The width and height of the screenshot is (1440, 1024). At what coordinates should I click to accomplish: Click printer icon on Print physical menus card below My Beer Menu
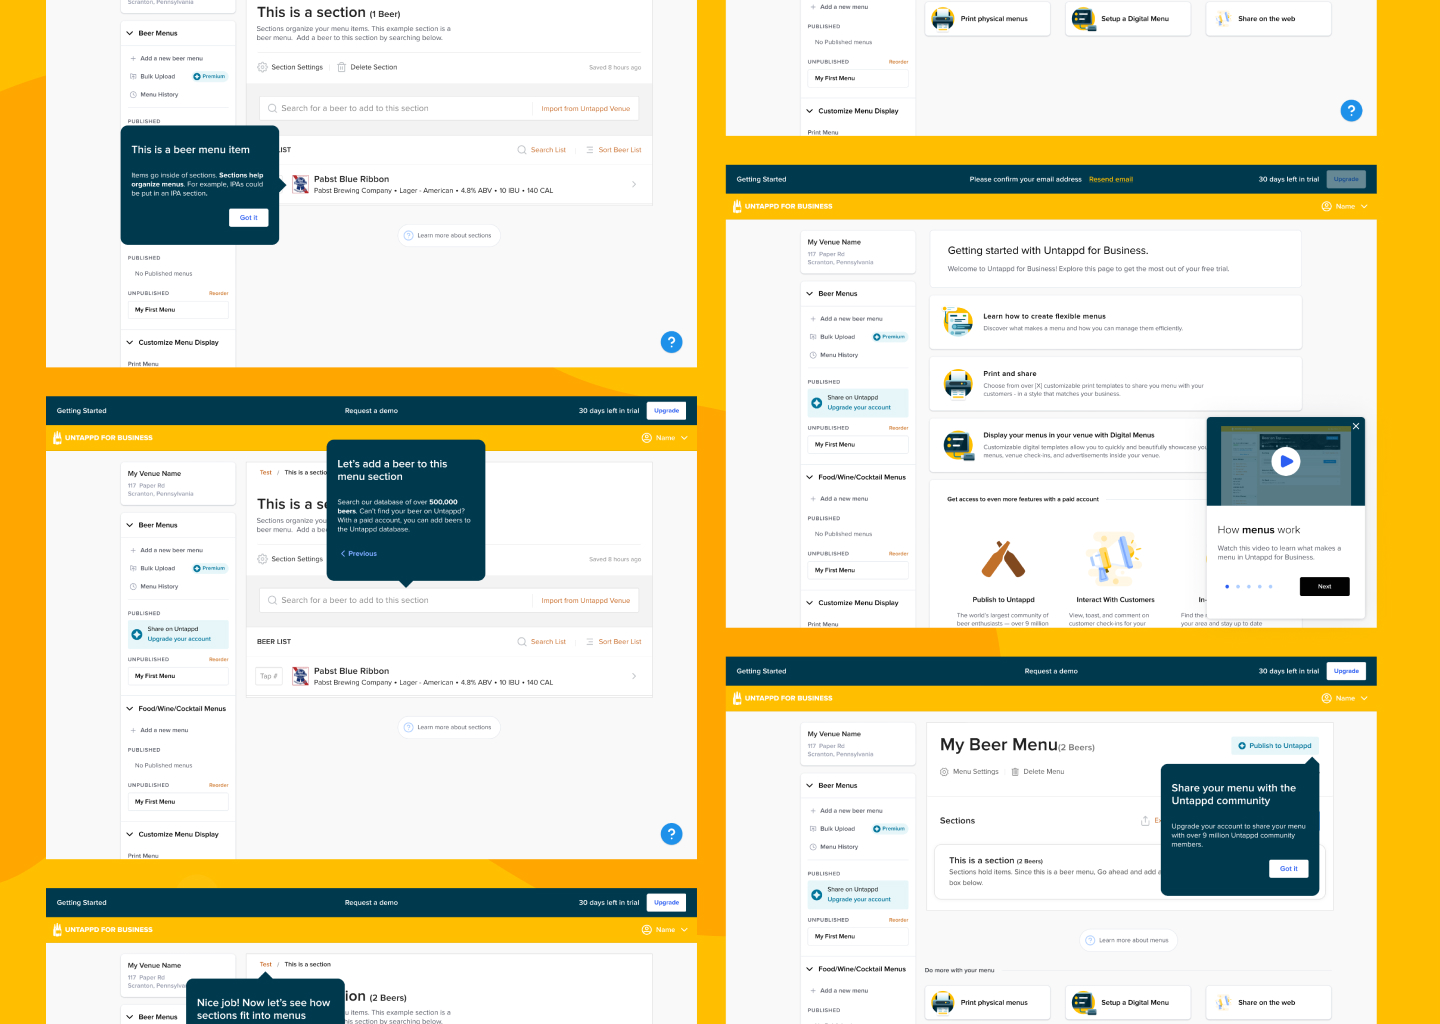pos(943,1003)
